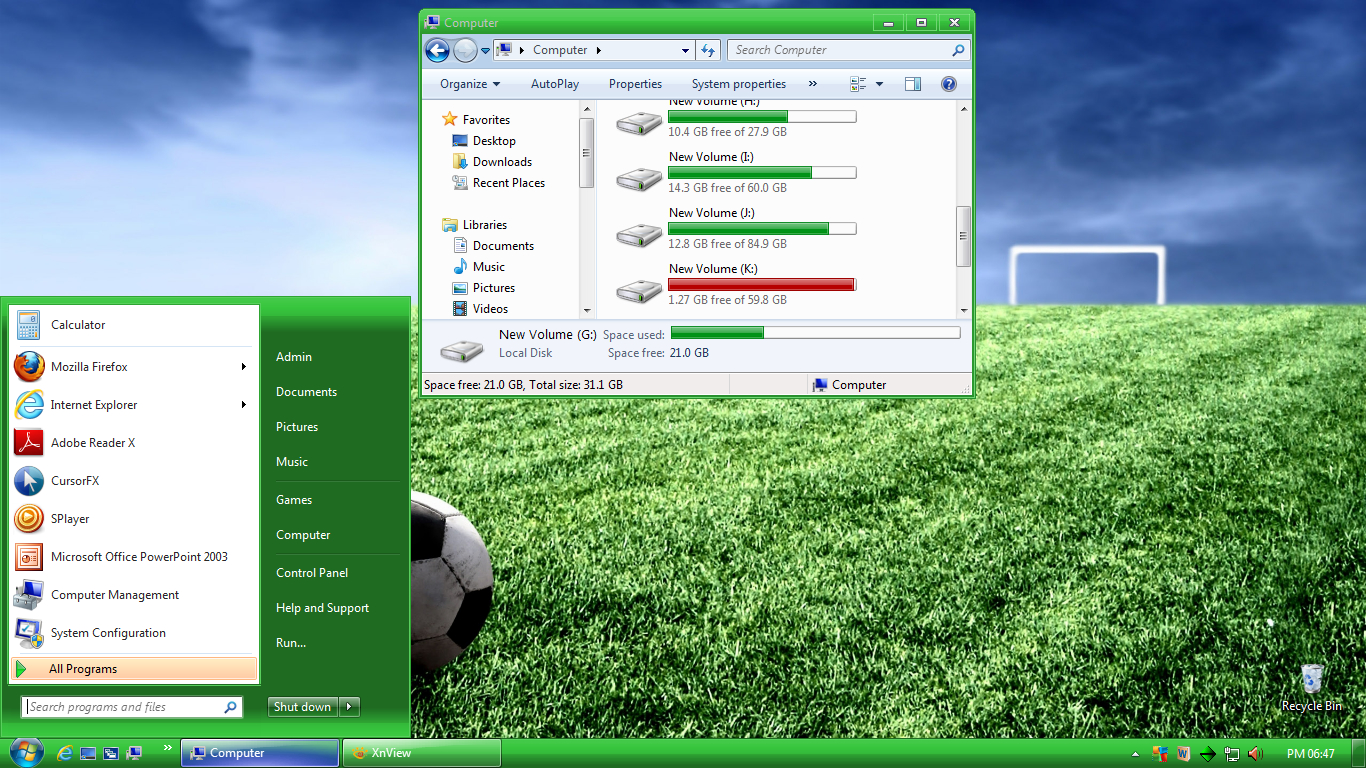Open Control Panel from Start menu

(x=312, y=573)
